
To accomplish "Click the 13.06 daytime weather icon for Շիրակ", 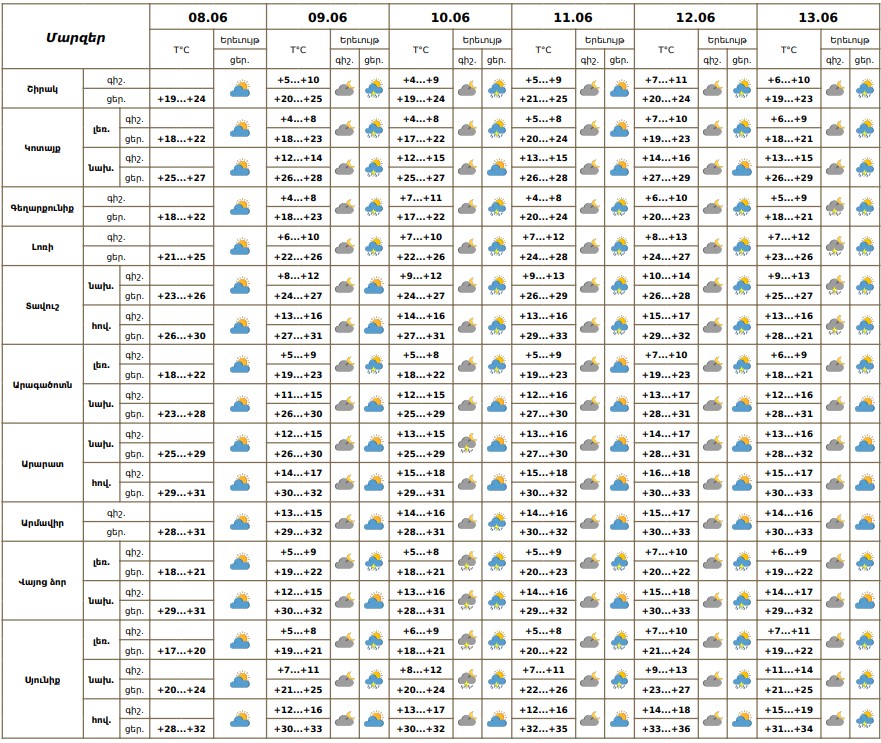I will coord(864,89).
